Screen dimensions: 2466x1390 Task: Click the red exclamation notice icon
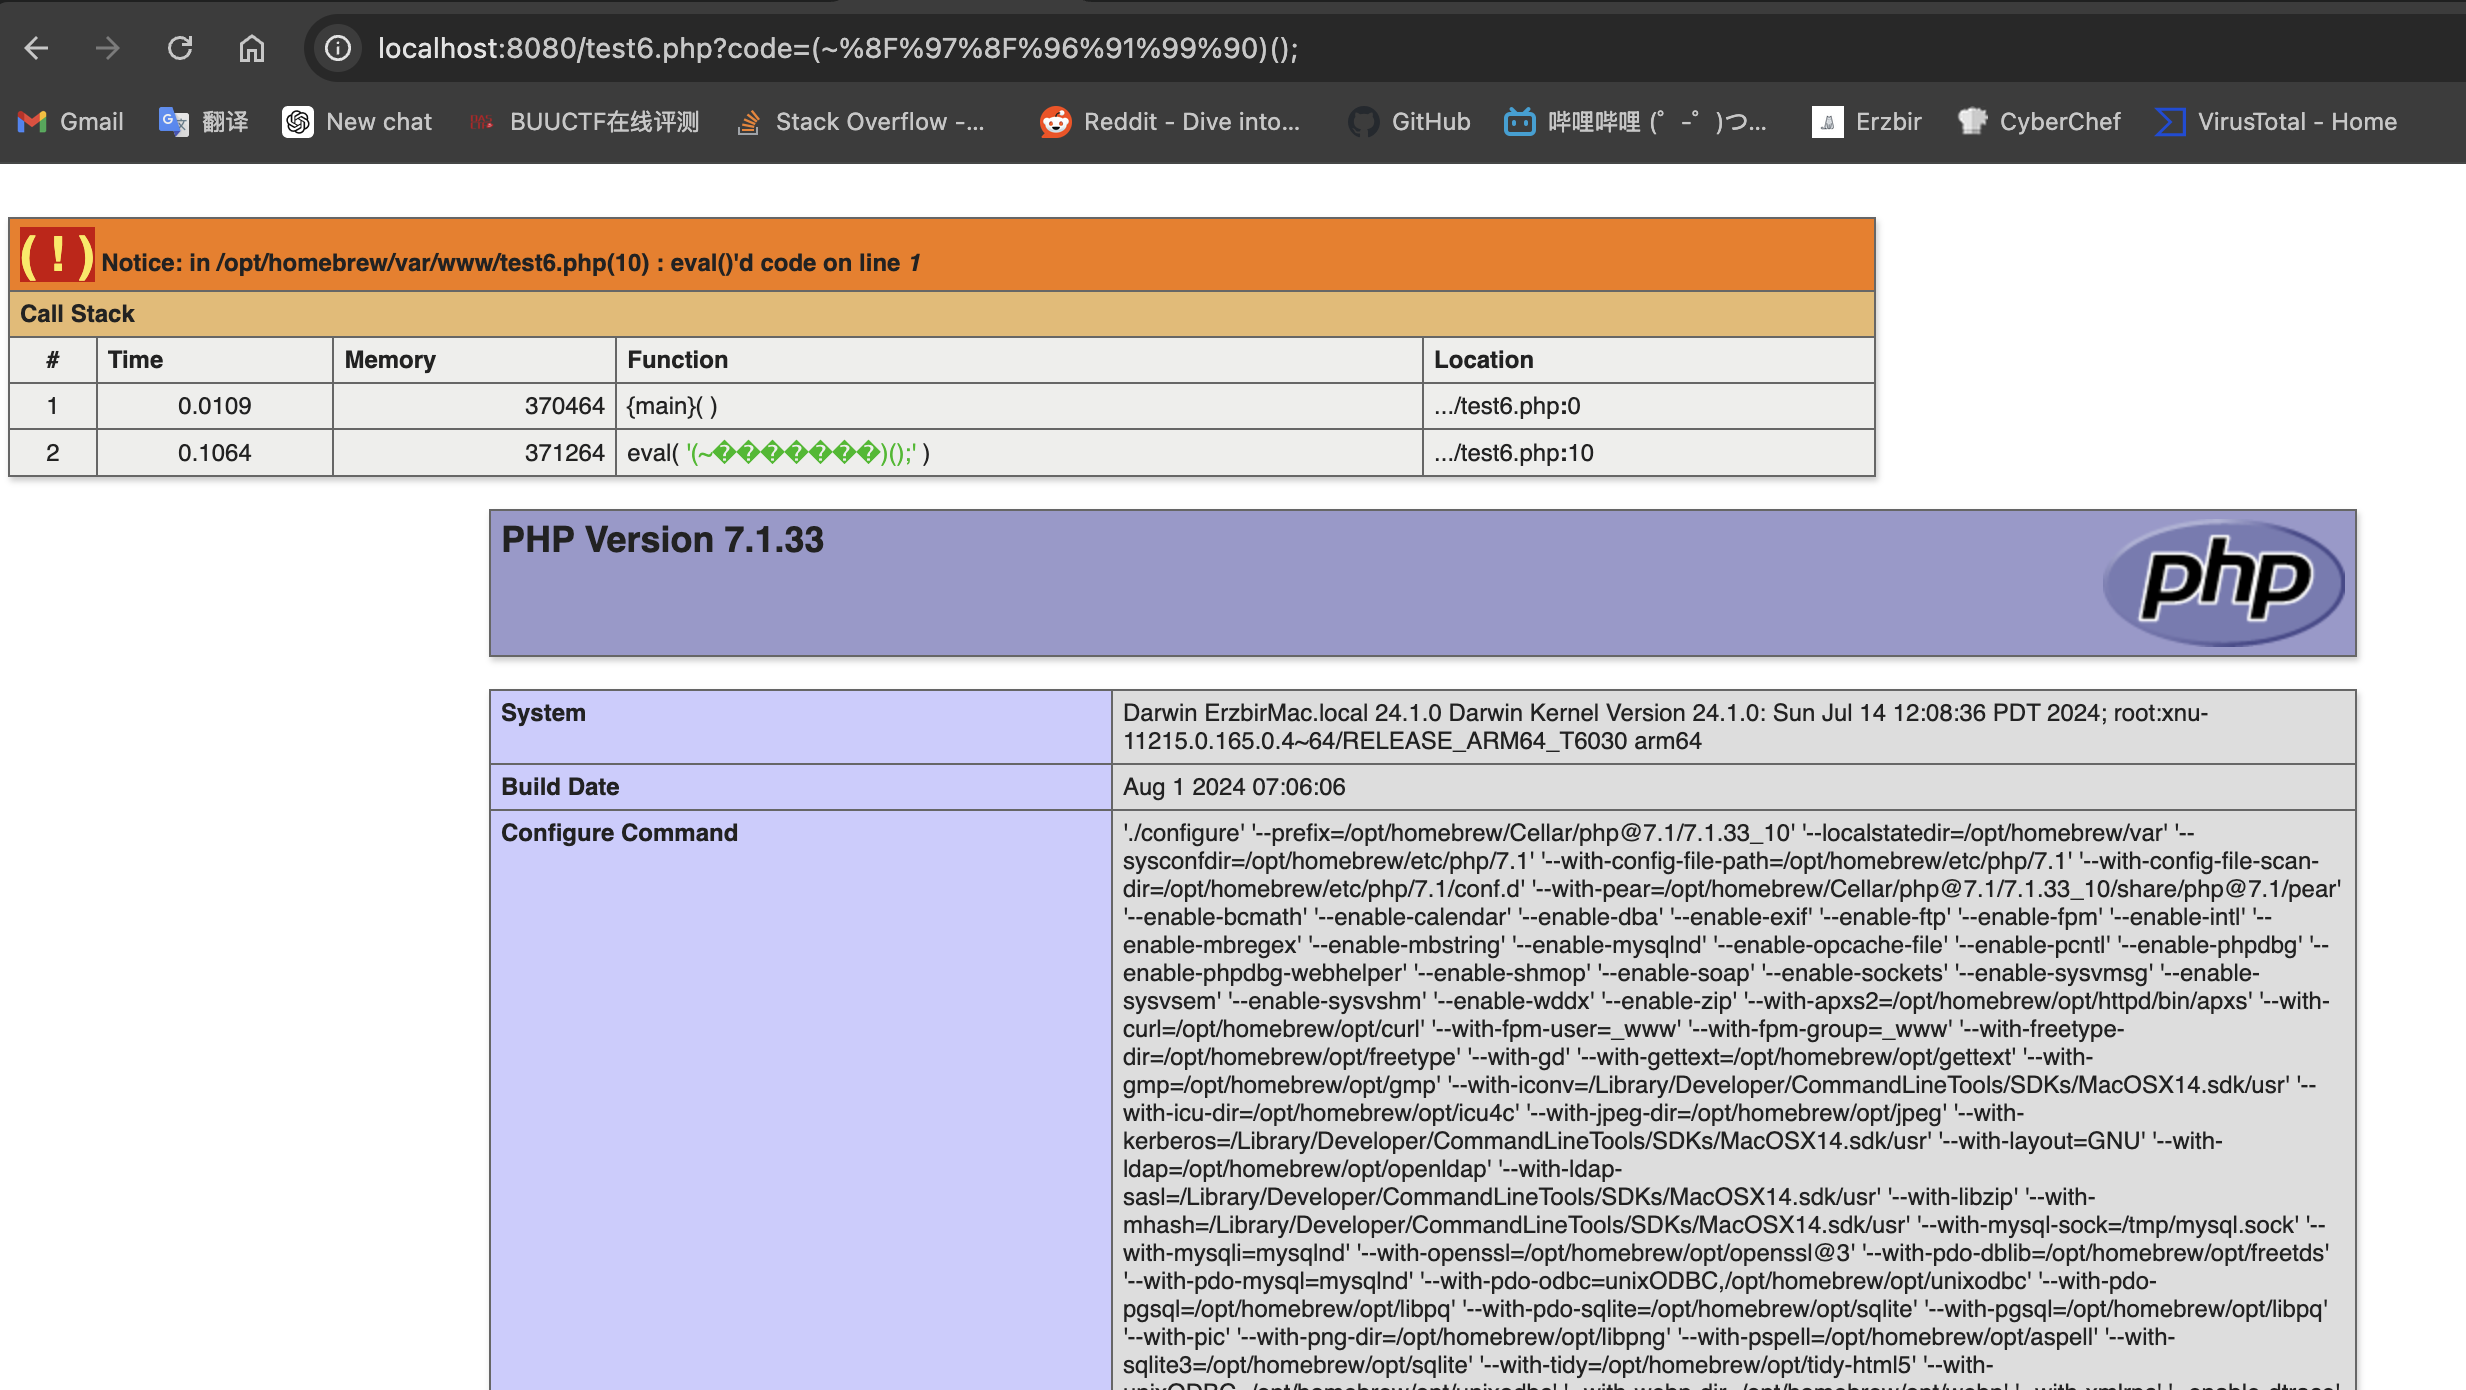point(57,256)
